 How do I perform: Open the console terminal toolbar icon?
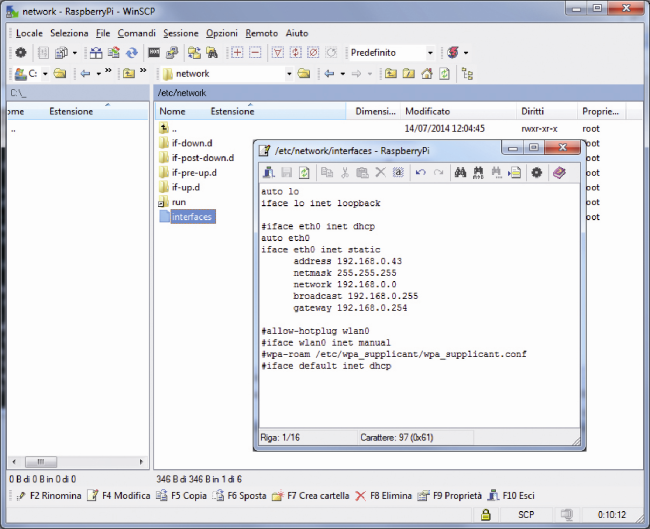(155, 52)
